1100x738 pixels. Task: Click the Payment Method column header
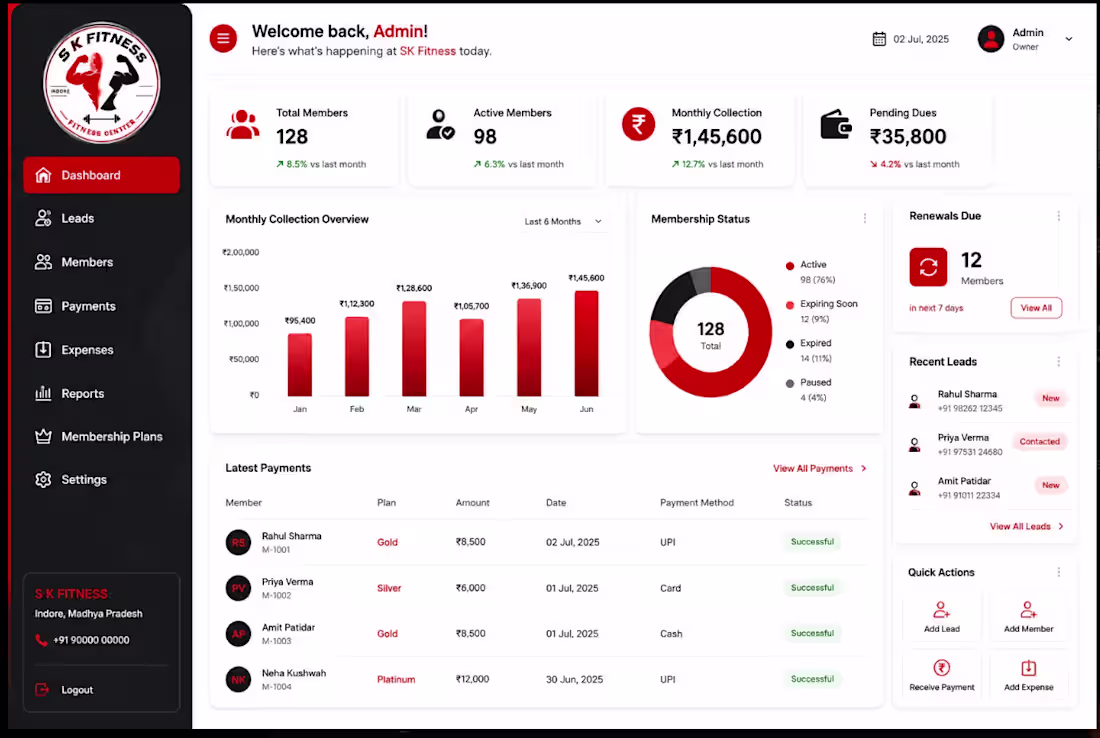click(697, 502)
